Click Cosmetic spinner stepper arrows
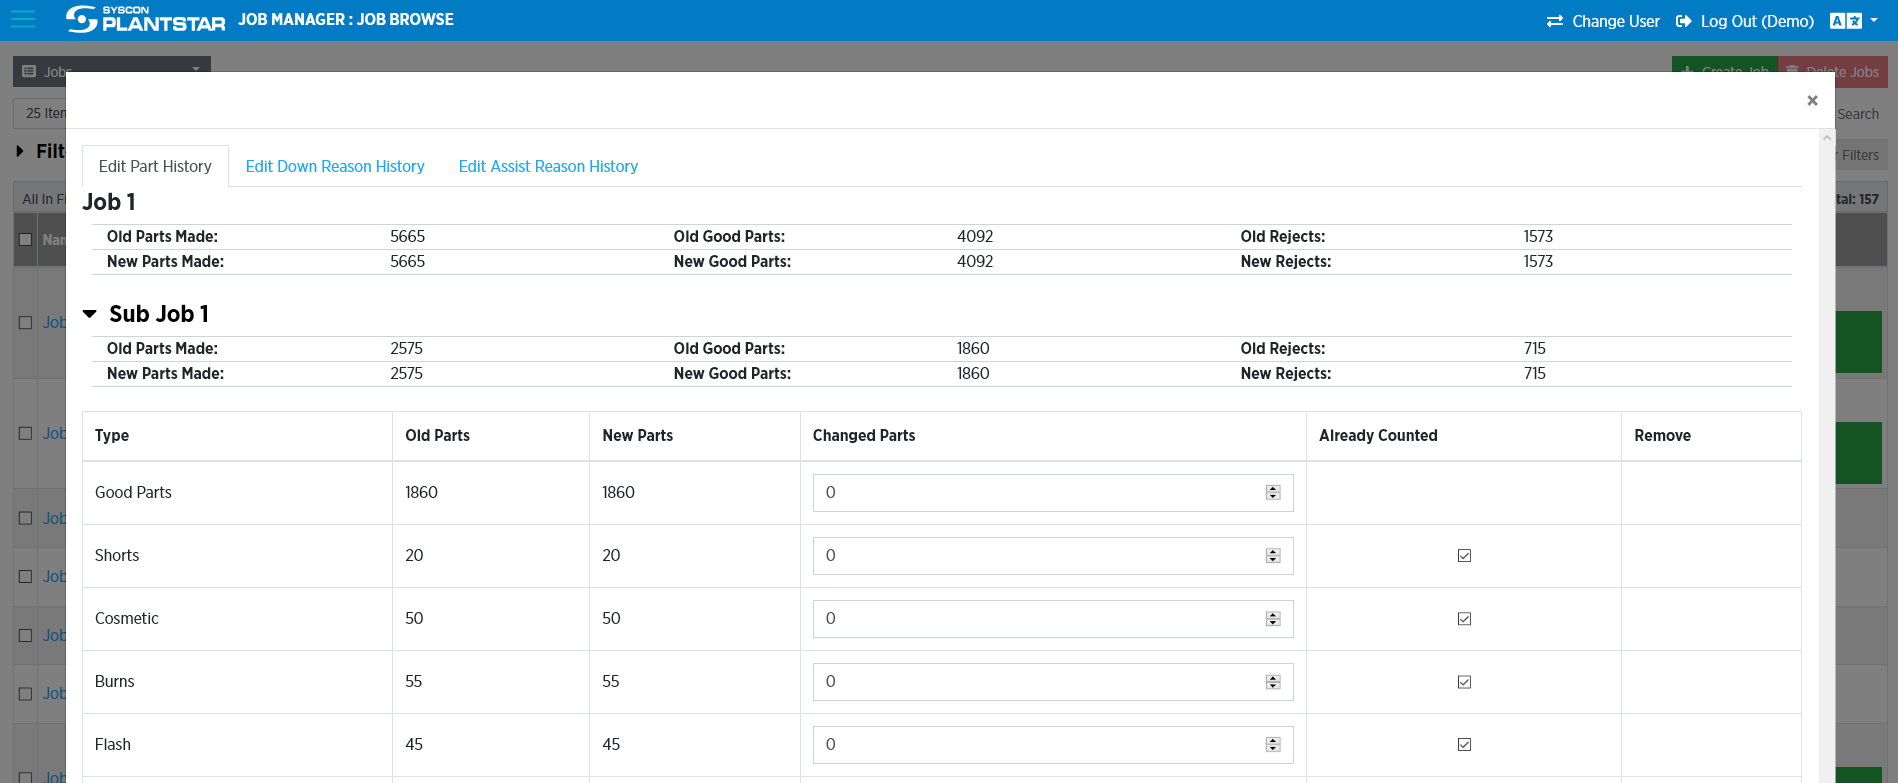Image resolution: width=1898 pixels, height=783 pixels. tap(1273, 619)
